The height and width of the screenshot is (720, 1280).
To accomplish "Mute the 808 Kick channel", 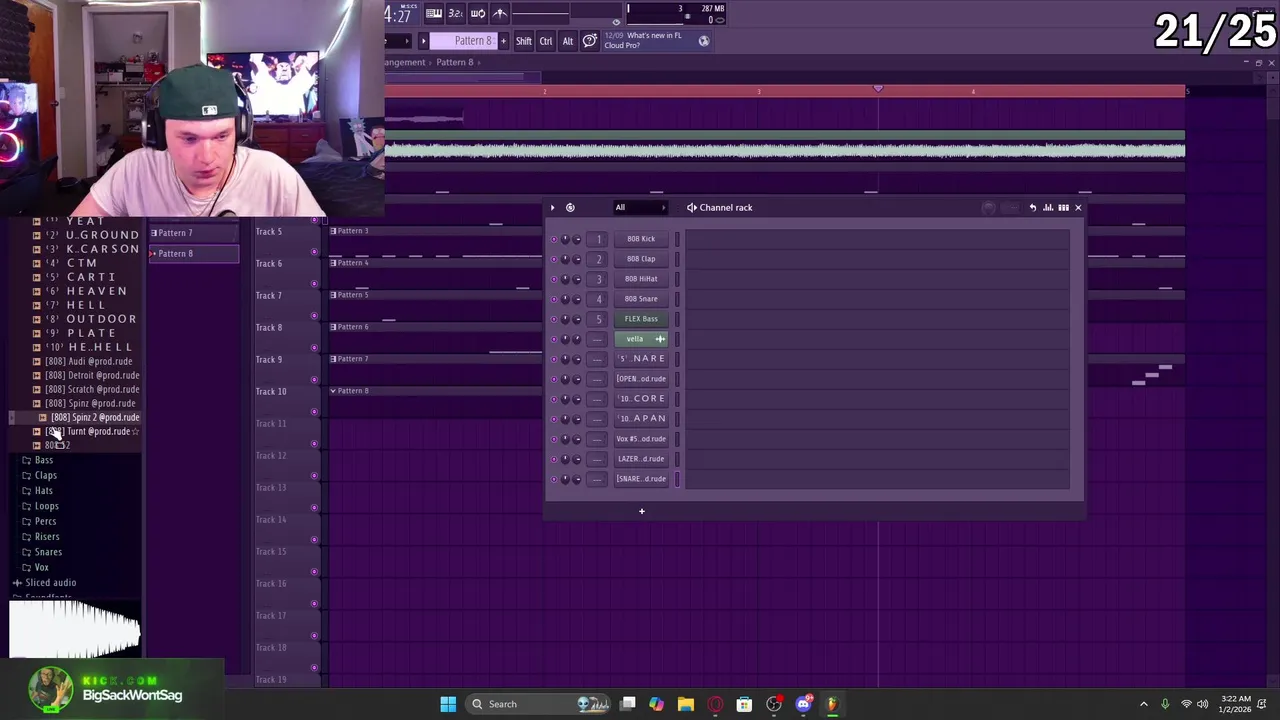I will (554, 239).
